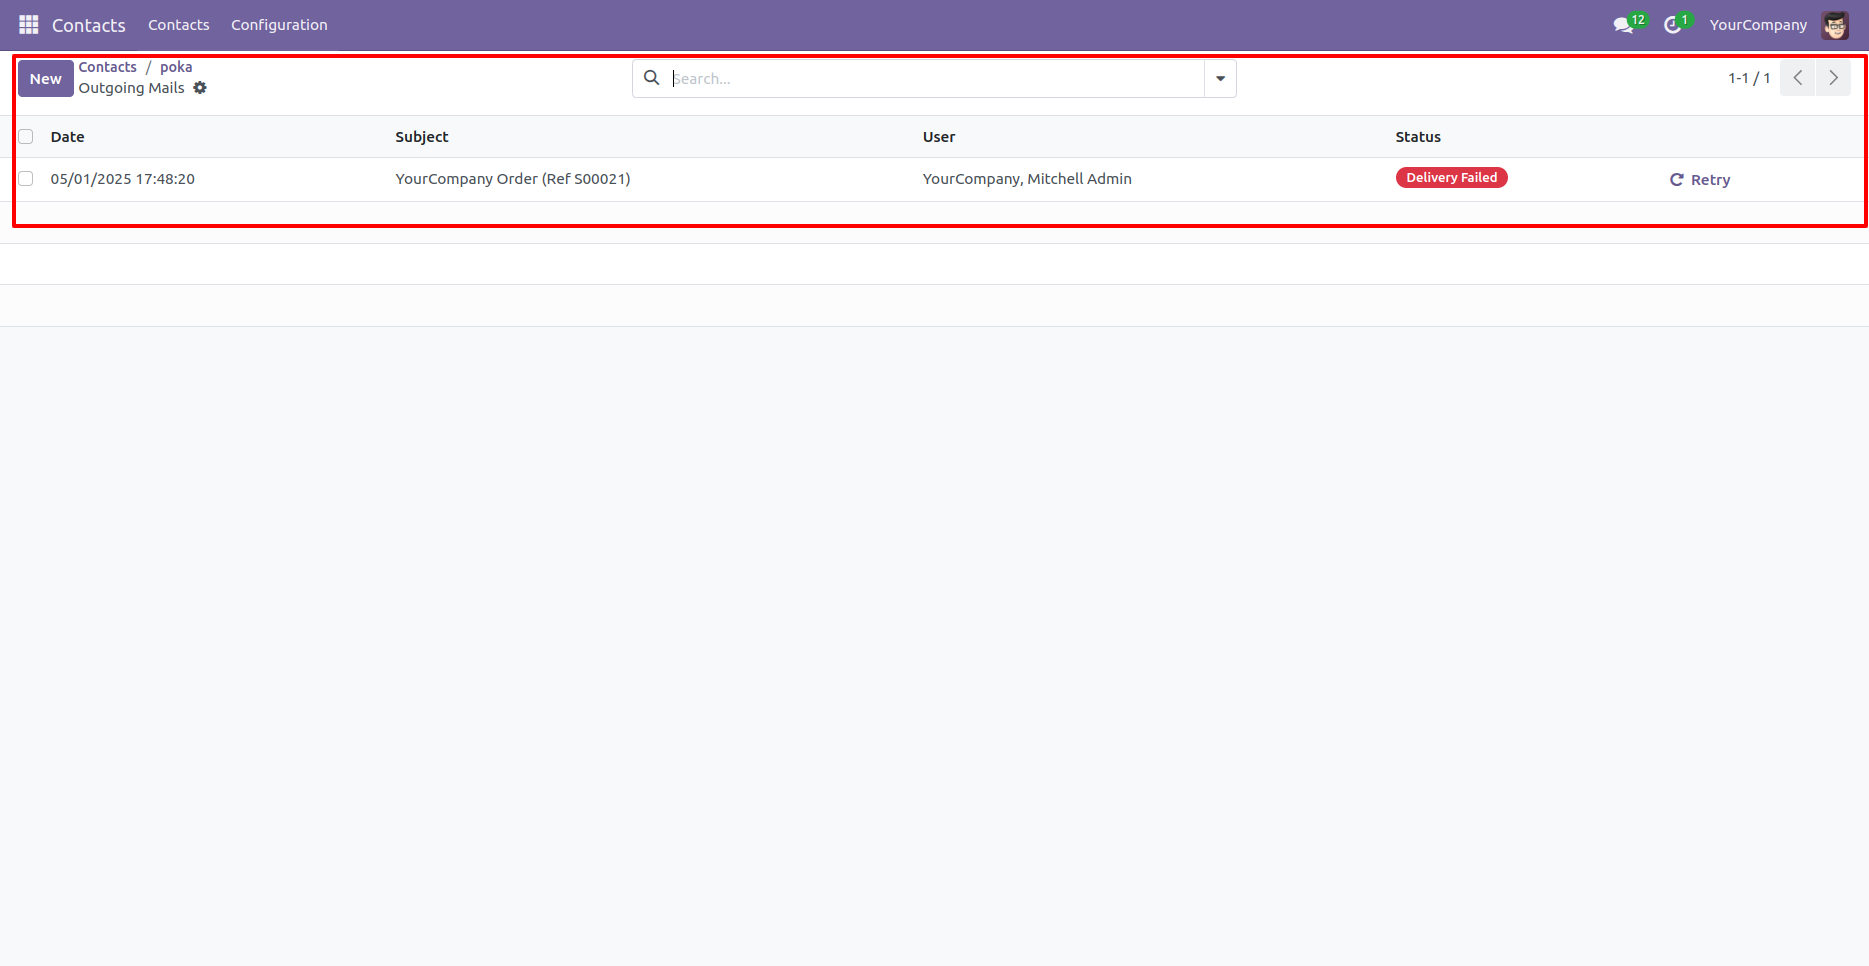The image size is (1869, 966).
Task: Select all mails with header checkbox
Action: pyautogui.click(x=25, y=136)
